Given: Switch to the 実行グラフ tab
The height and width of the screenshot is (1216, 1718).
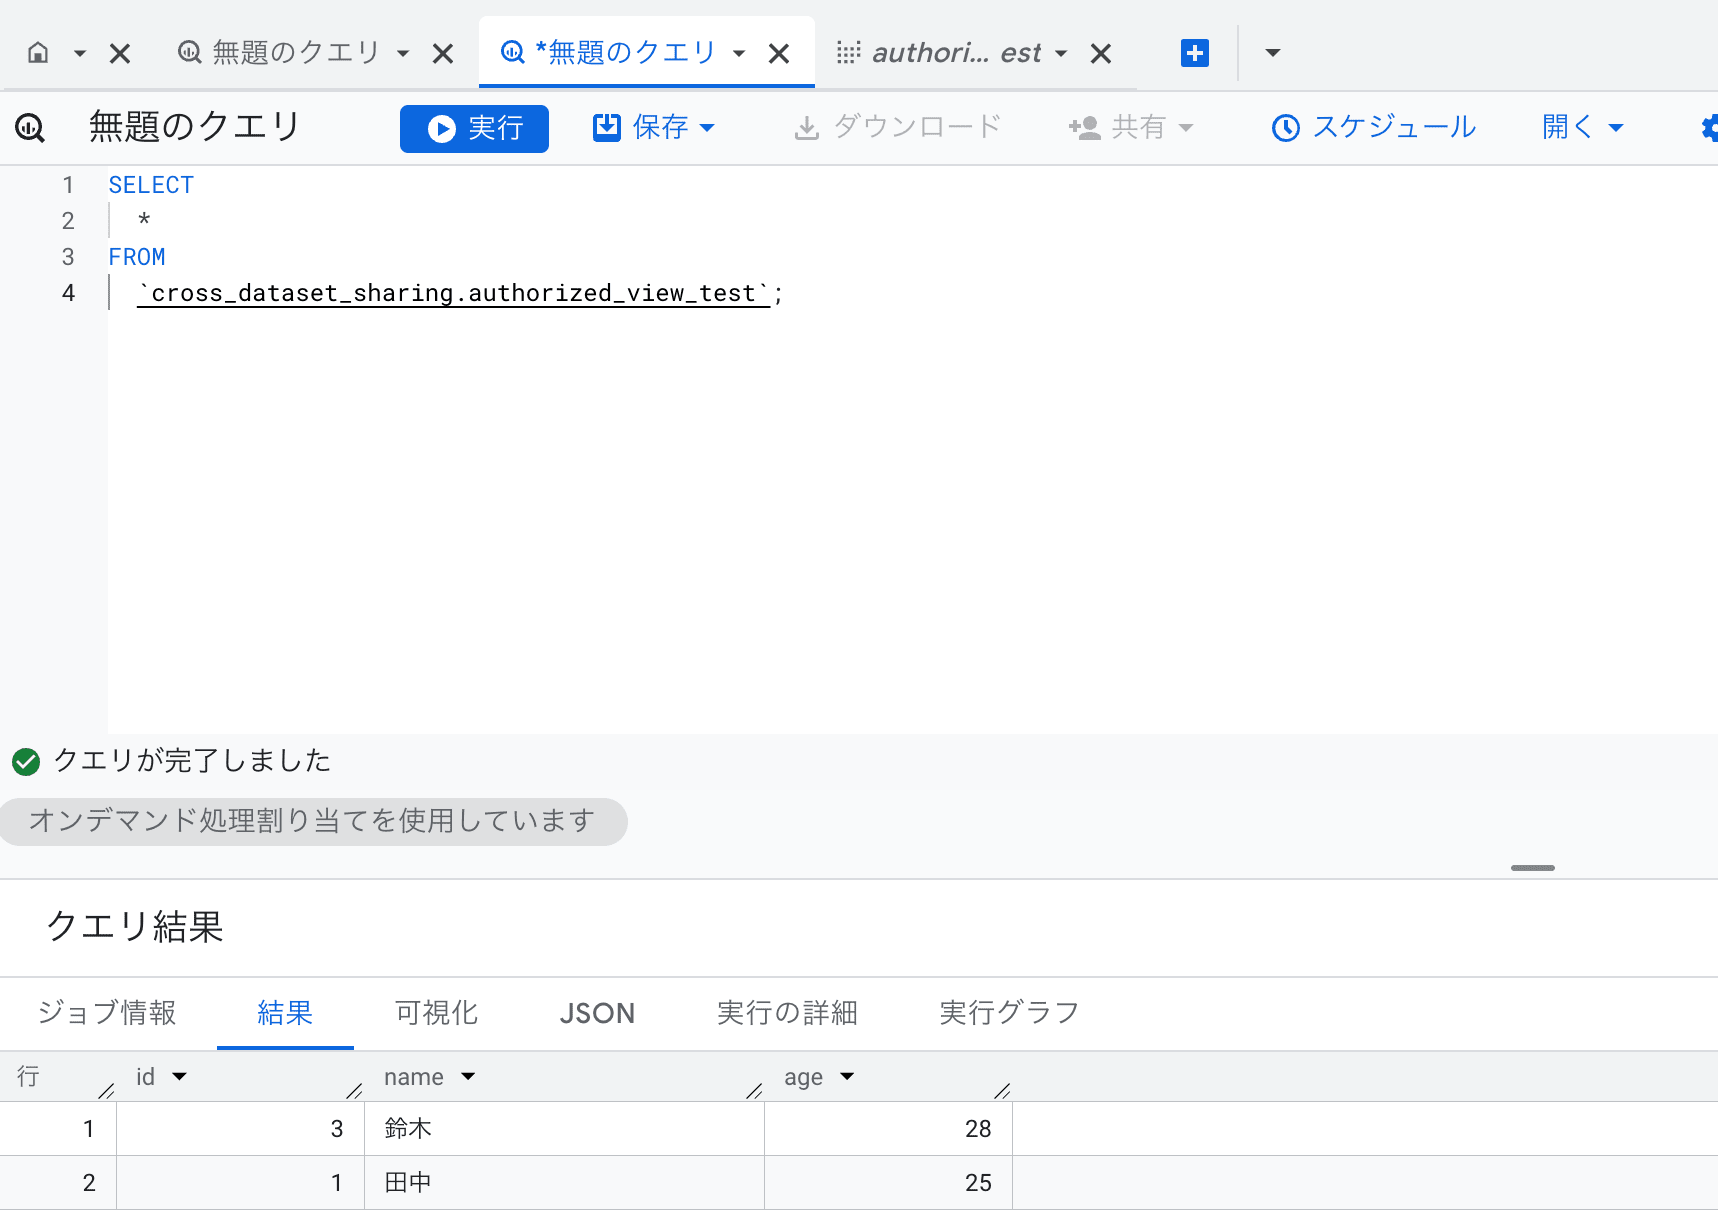Looking at the screenshot, I should click(x=1007, y=1013).
